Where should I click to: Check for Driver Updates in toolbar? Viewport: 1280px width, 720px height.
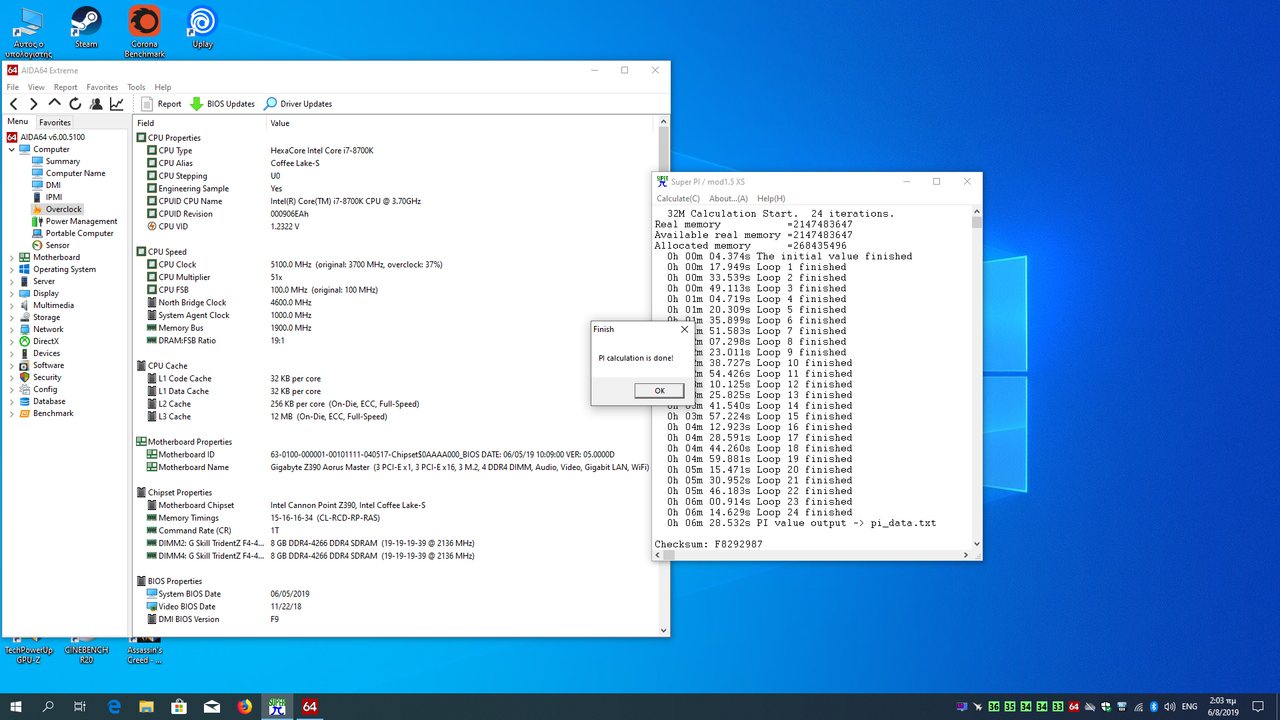click(298, 104)
